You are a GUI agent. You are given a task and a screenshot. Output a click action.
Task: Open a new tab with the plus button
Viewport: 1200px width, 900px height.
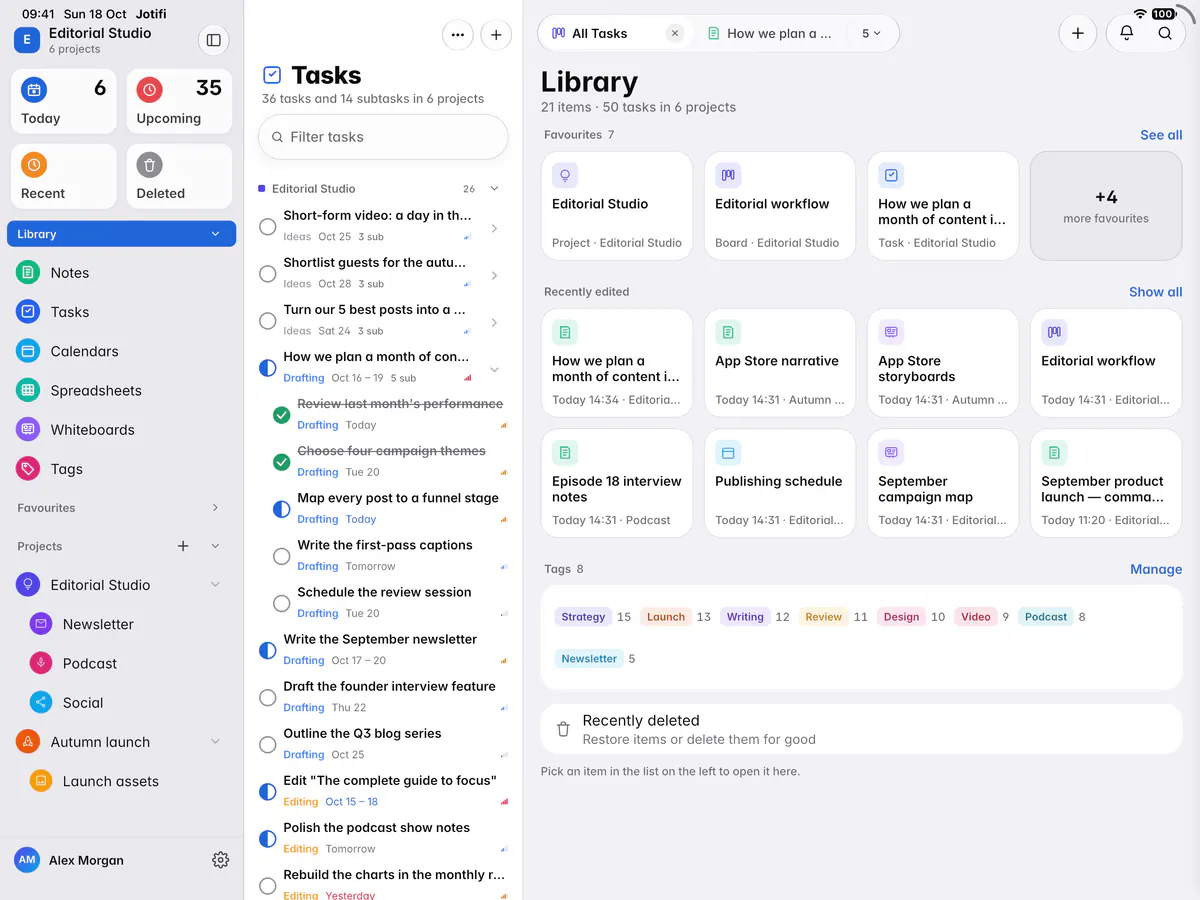[1078, 33]
